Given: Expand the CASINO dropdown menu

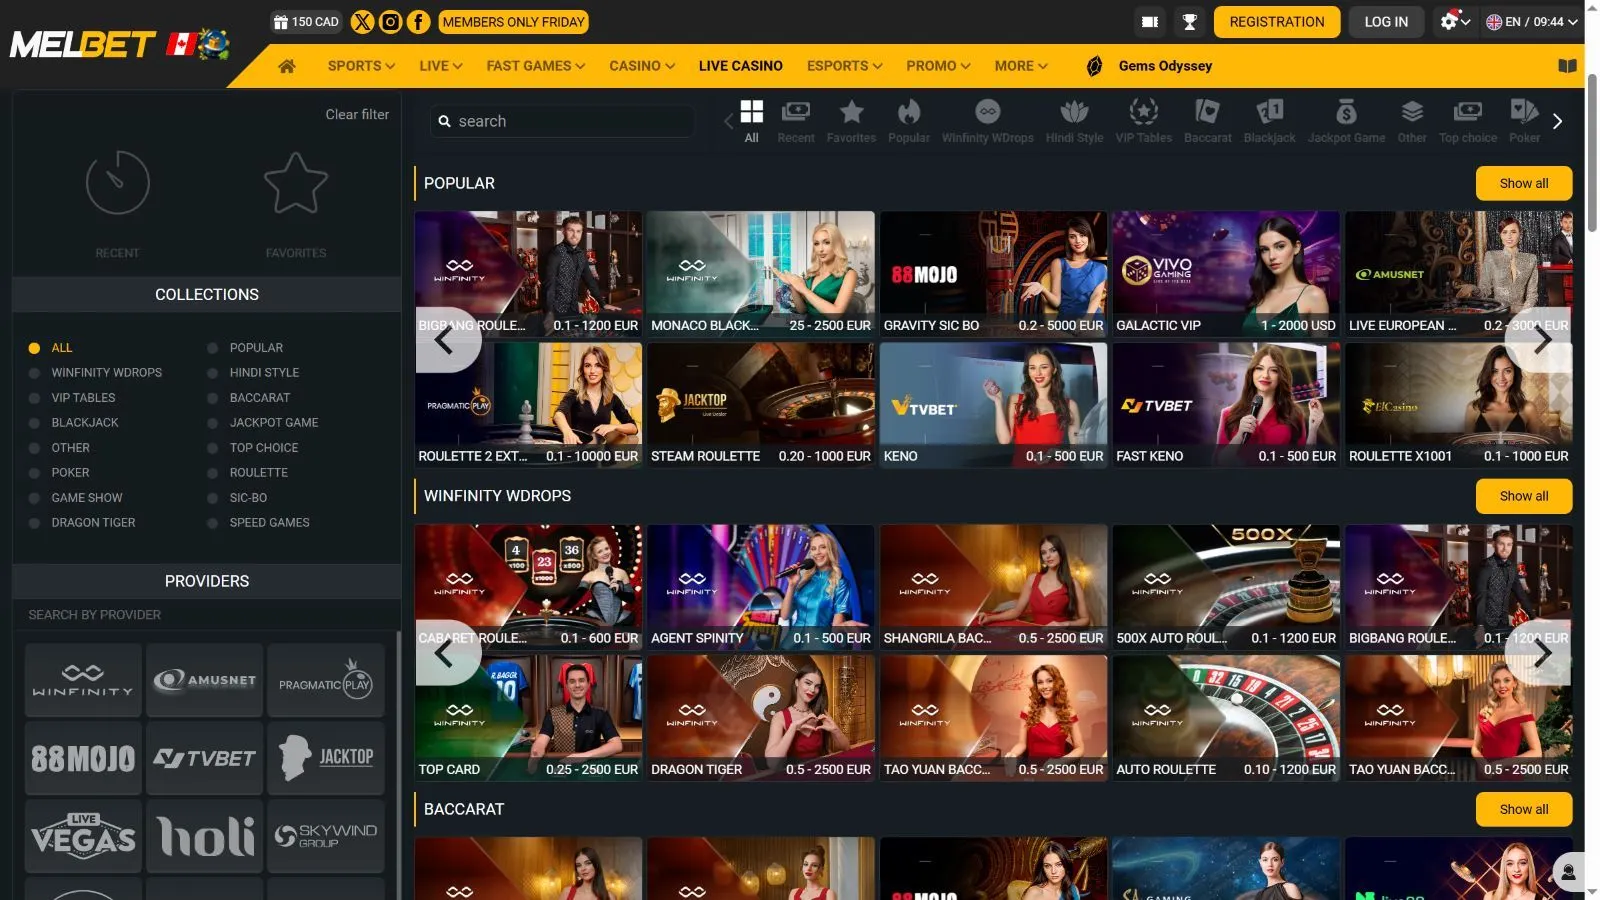Looking at the screenshot, I should pyautogui.click(x=642, y=66).
